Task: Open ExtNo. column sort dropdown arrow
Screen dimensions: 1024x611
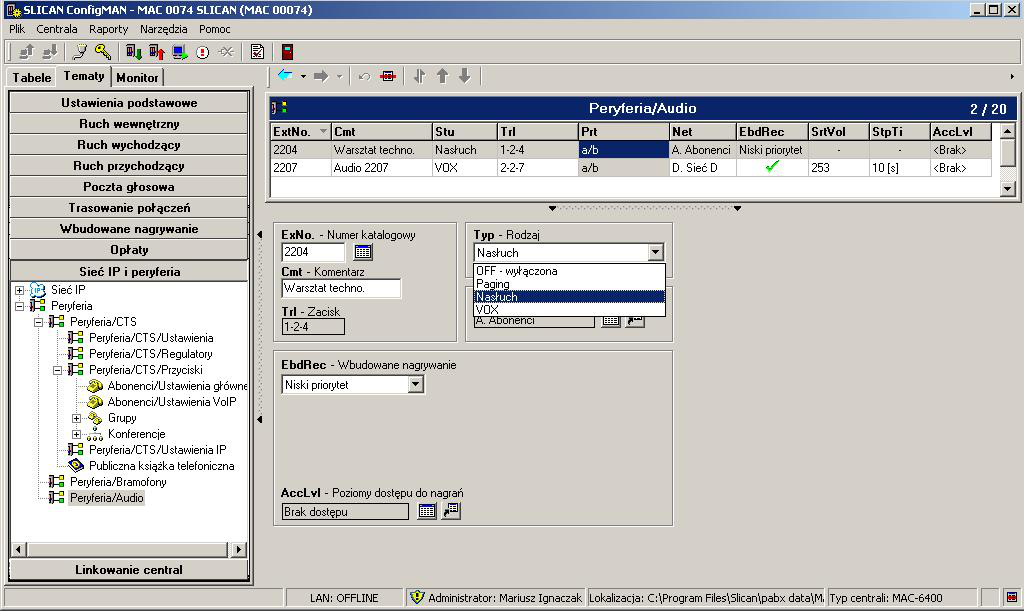Action: [323, 131]
